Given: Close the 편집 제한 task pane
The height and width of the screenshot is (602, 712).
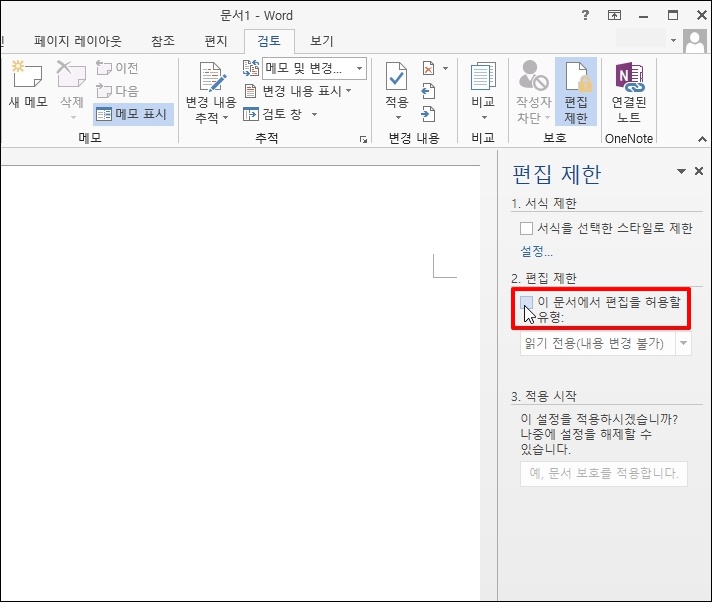Looking at the screenshot, I should point(699,171).
